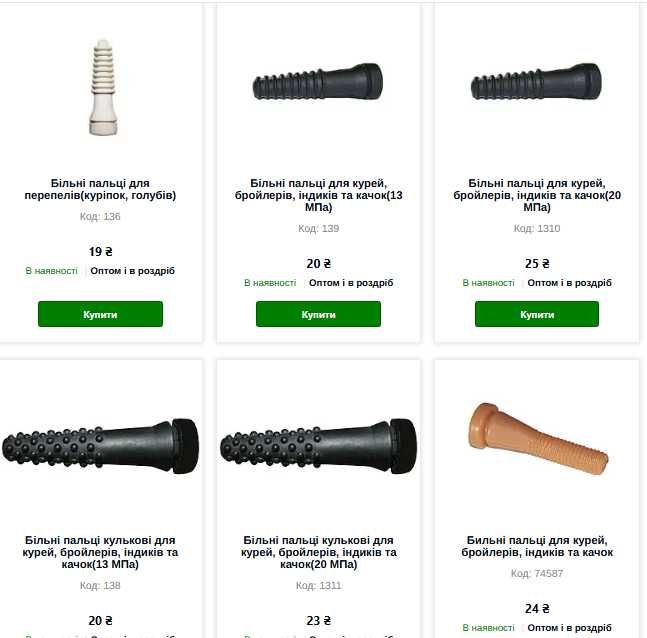
Task: Open title link for chickens and broilers (13 МПа)
Action: (x=318, y=195)
